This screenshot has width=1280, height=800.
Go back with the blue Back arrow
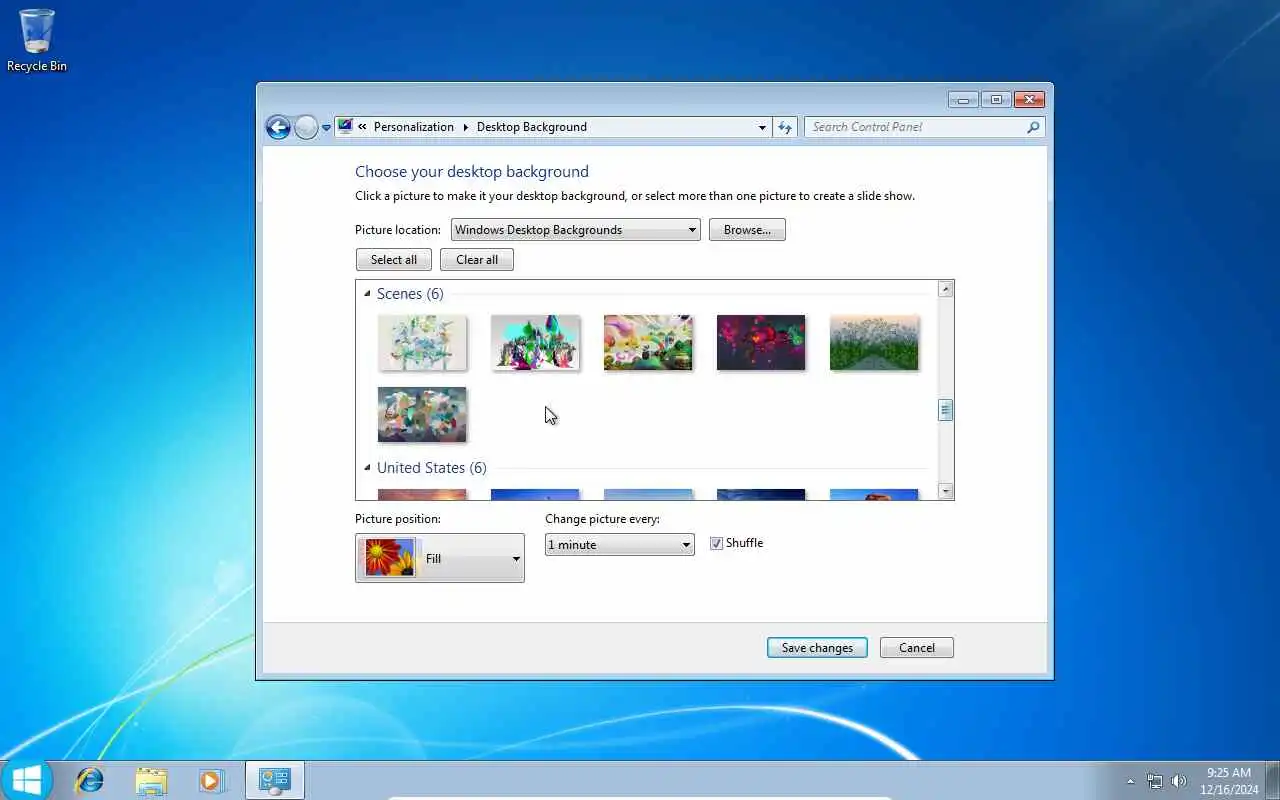click(278, 127)
